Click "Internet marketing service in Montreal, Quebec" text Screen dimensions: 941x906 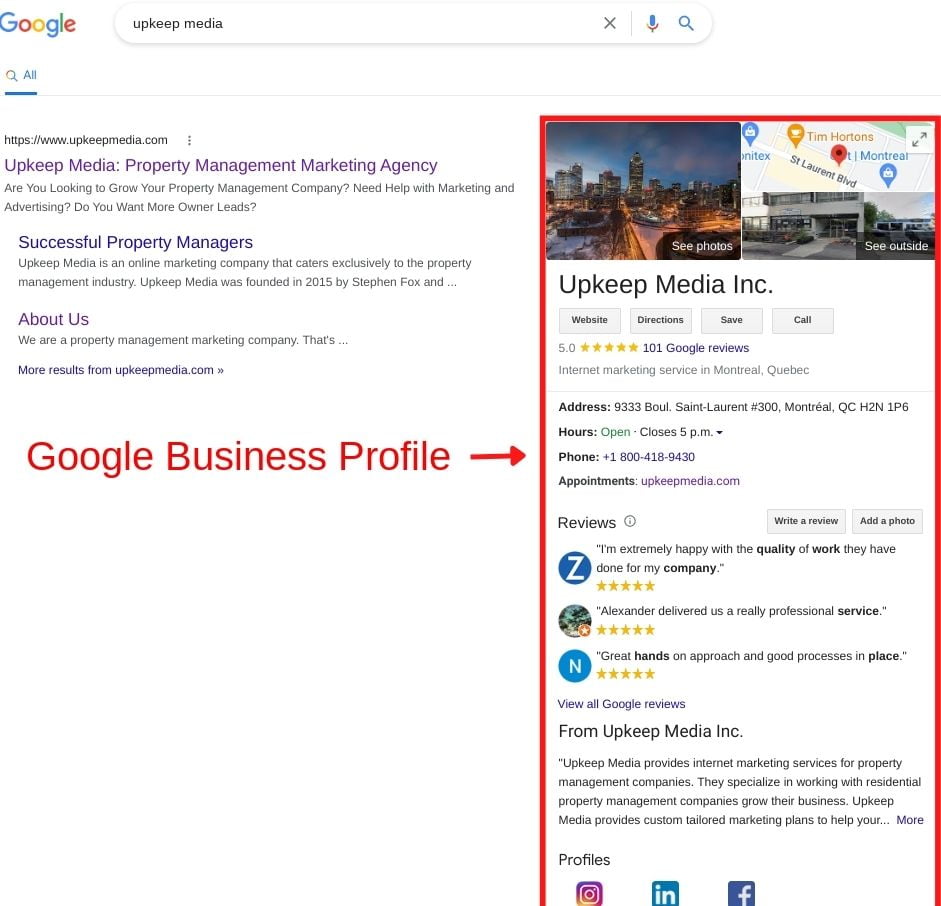click(x=684, y=370)
